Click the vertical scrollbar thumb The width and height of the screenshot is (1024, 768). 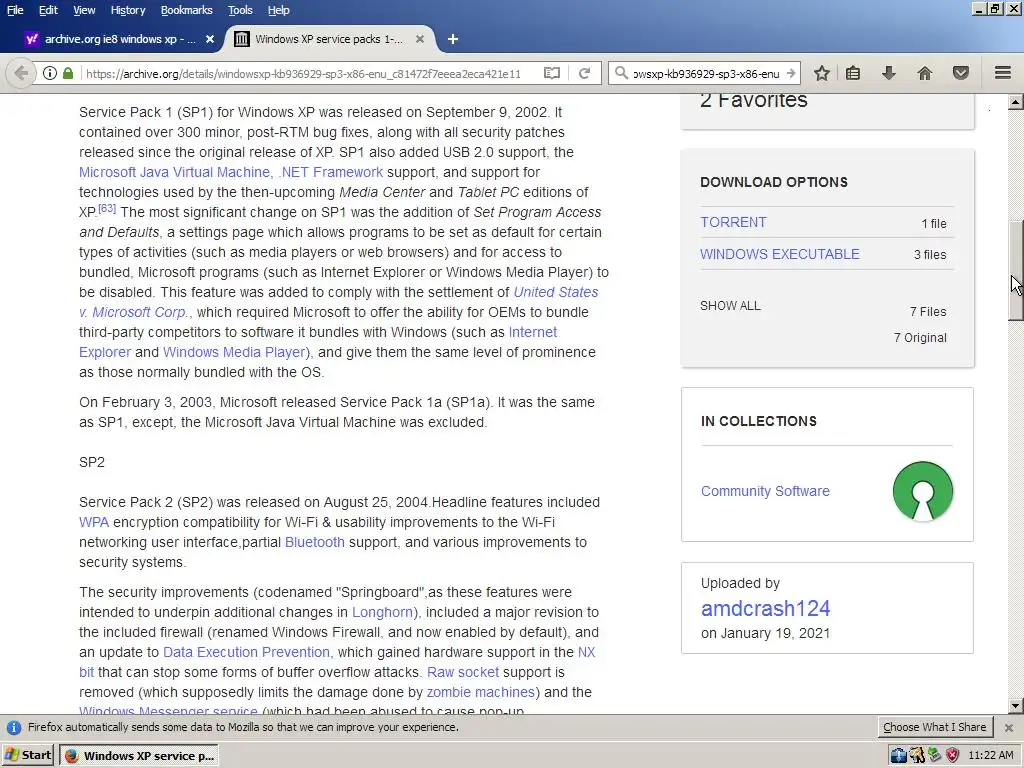pos(1015,270)
